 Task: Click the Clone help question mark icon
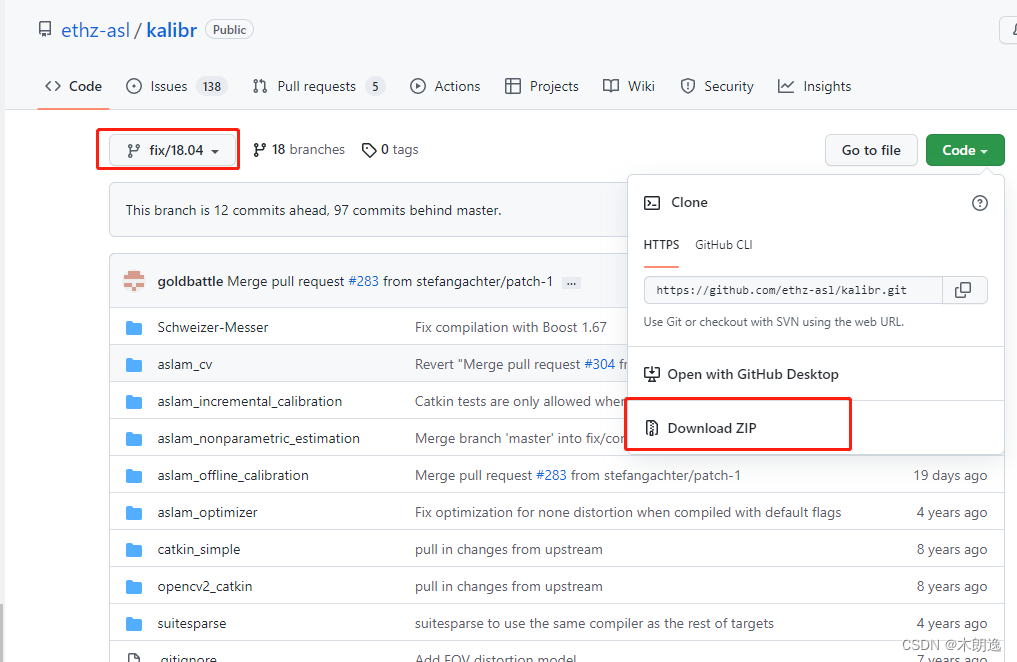tap(979, 203)
